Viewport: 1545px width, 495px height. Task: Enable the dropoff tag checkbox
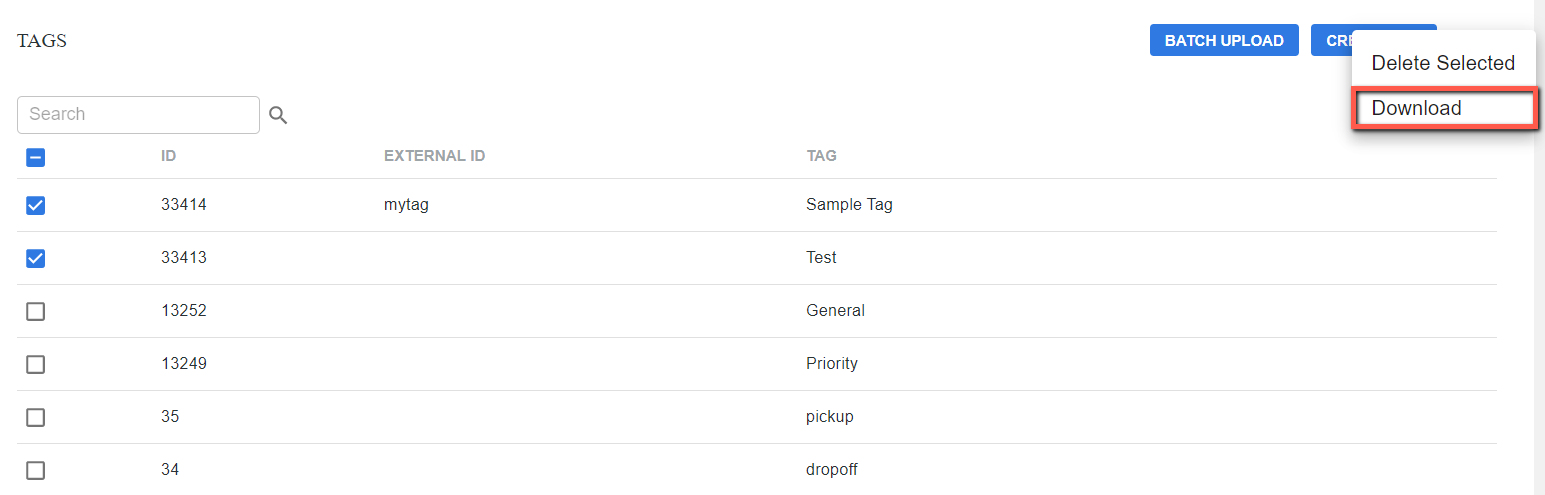point(35,470)
